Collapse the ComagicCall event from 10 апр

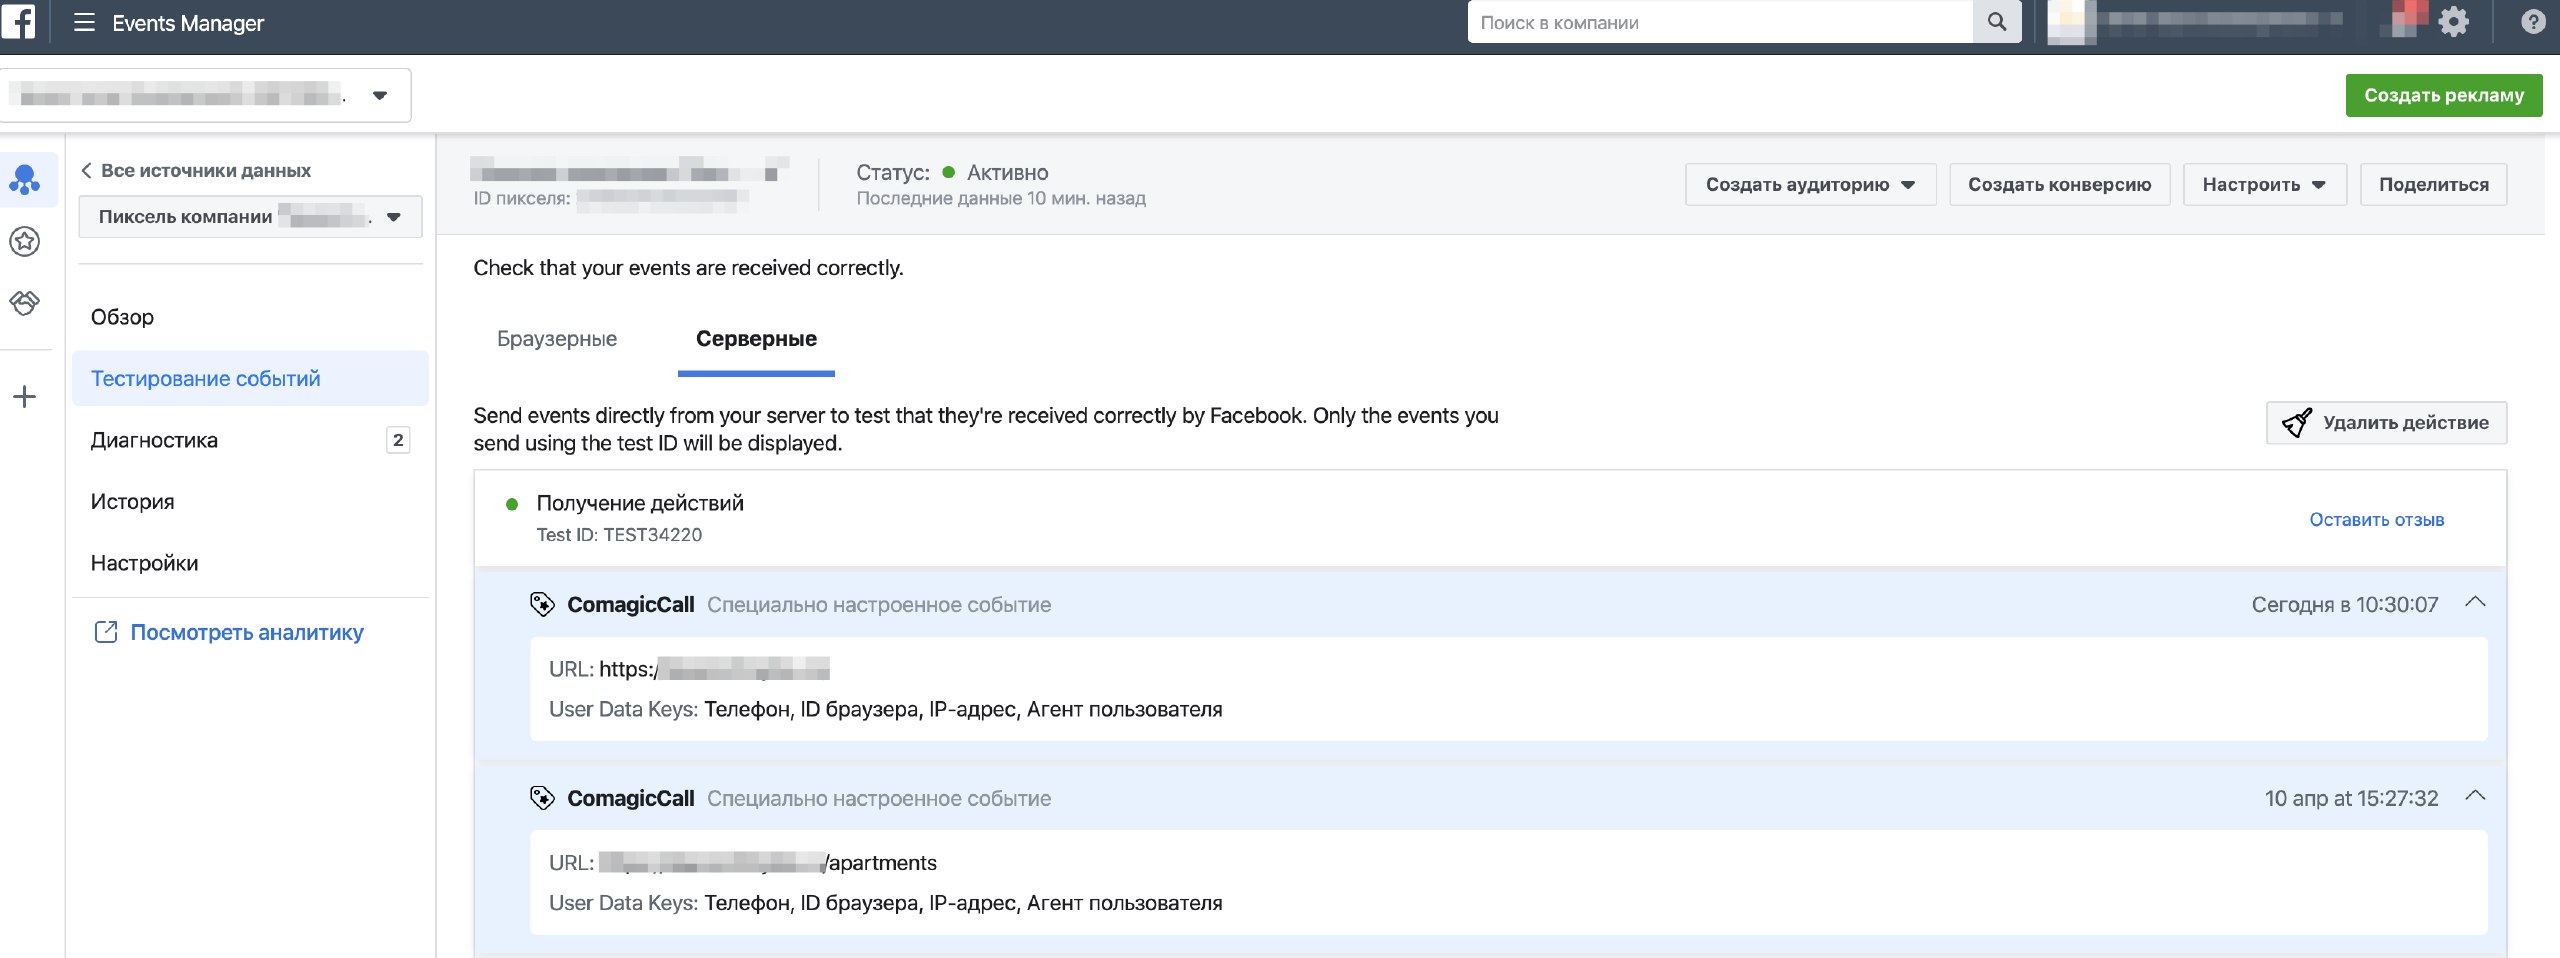pos(2475,797)
